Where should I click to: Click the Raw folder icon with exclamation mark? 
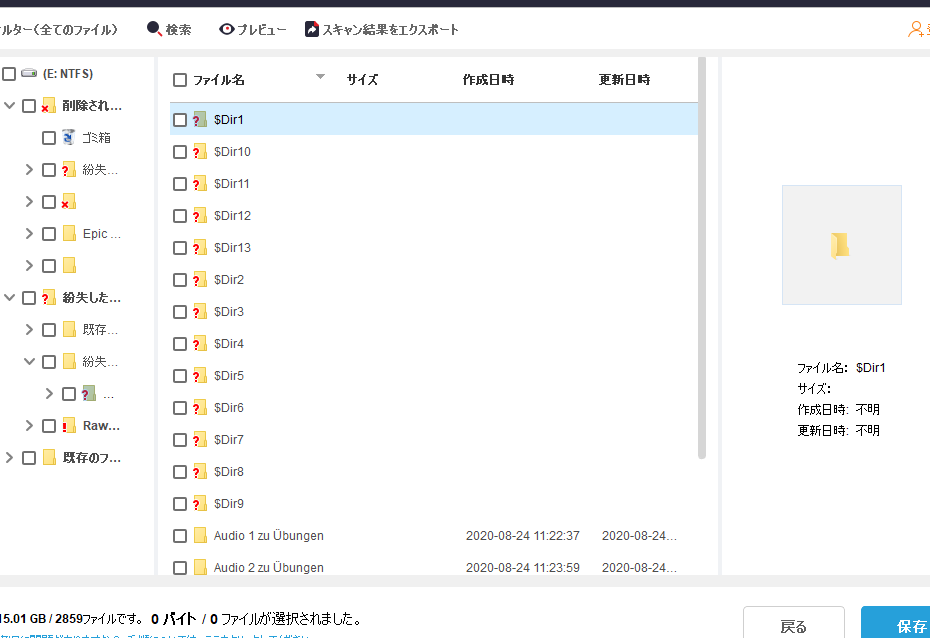coord(68,426)
